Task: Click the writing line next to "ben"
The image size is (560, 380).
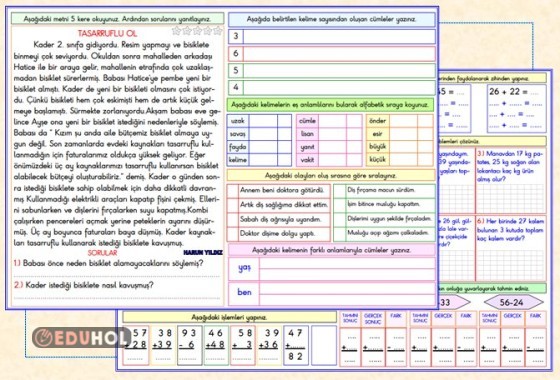Action: pos(347,293)
